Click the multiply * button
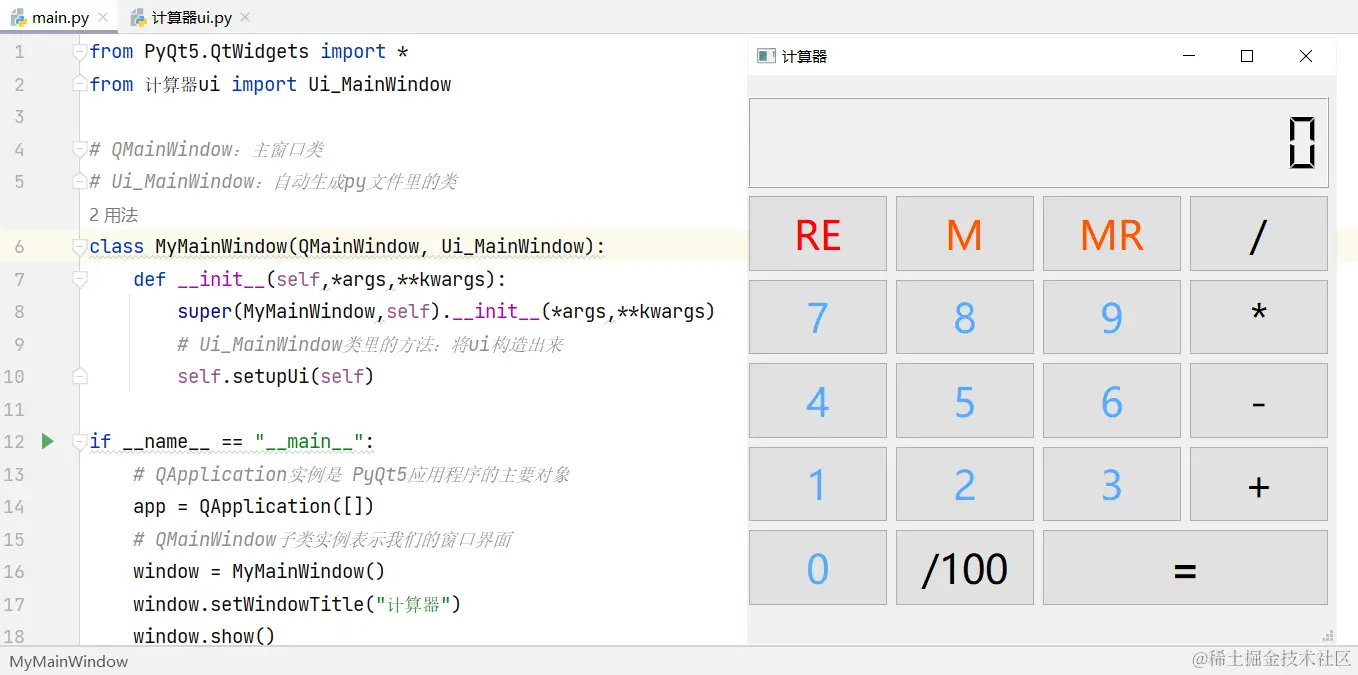 (x=1259, y=317)
